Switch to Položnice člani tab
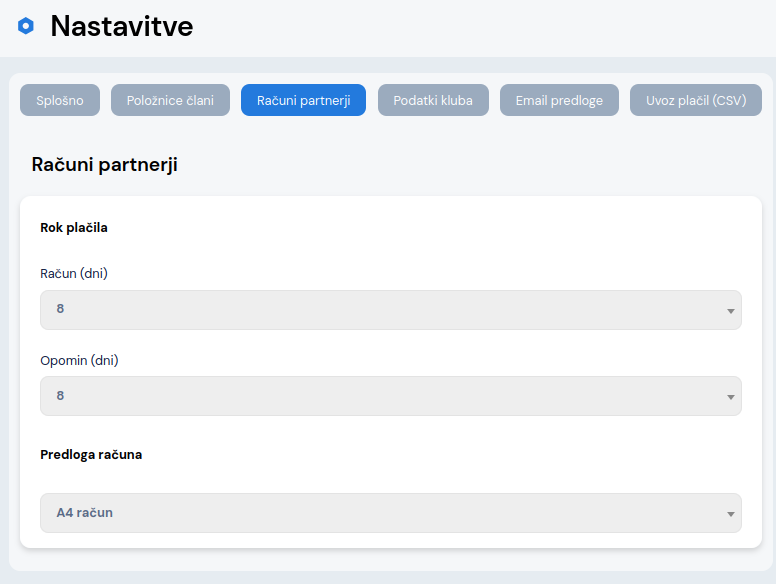 [170, 100]
